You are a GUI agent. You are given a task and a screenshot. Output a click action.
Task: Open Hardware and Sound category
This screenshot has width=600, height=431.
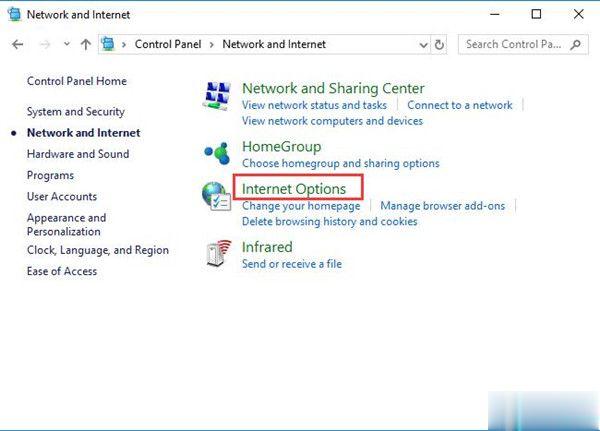pos(78,154)
